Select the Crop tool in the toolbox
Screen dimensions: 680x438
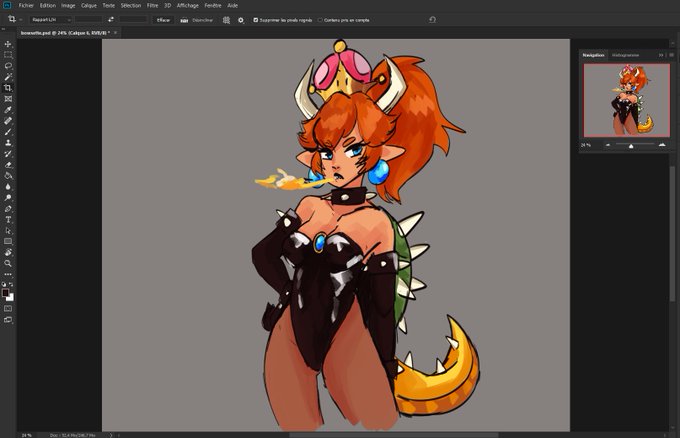click(8, 88)
